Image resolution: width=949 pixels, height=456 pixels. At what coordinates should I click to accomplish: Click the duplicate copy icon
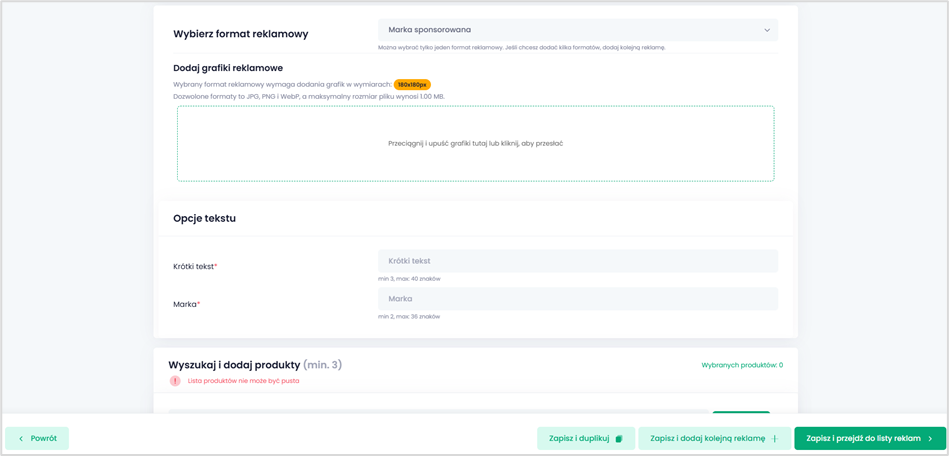coord(619,439)
